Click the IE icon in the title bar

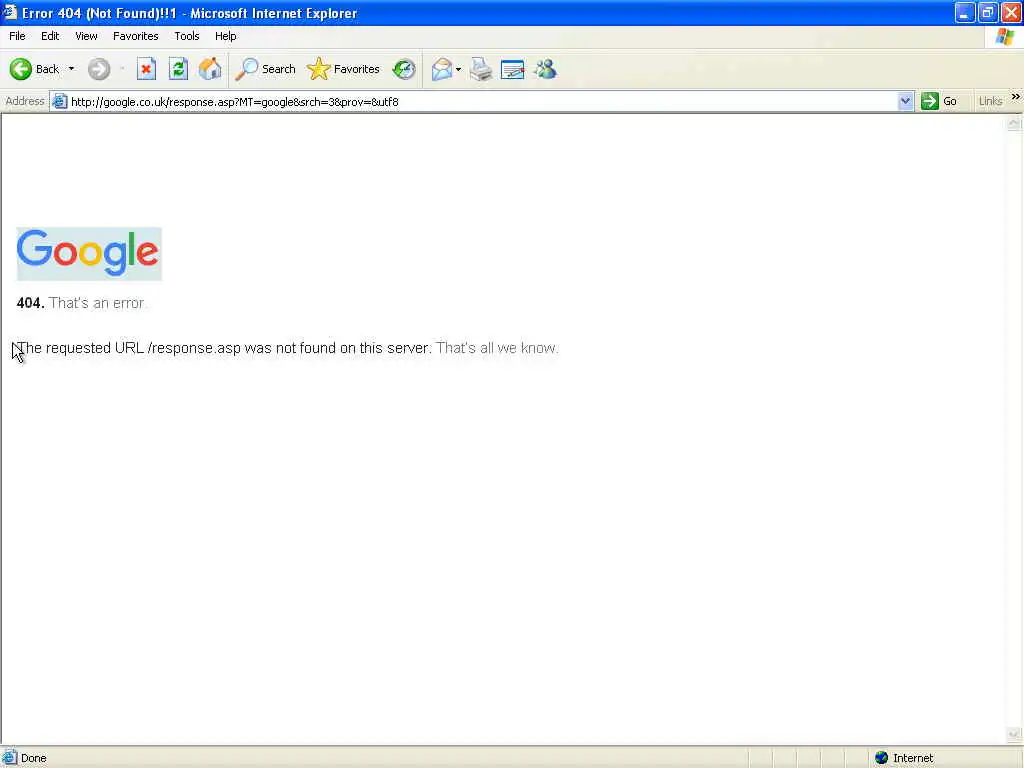pyautogui.click(x=10, y=12)
